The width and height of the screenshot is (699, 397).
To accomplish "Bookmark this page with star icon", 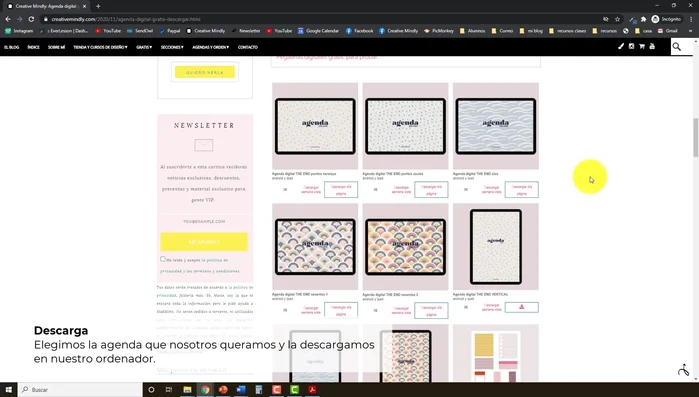I will [x=617, y=19].
